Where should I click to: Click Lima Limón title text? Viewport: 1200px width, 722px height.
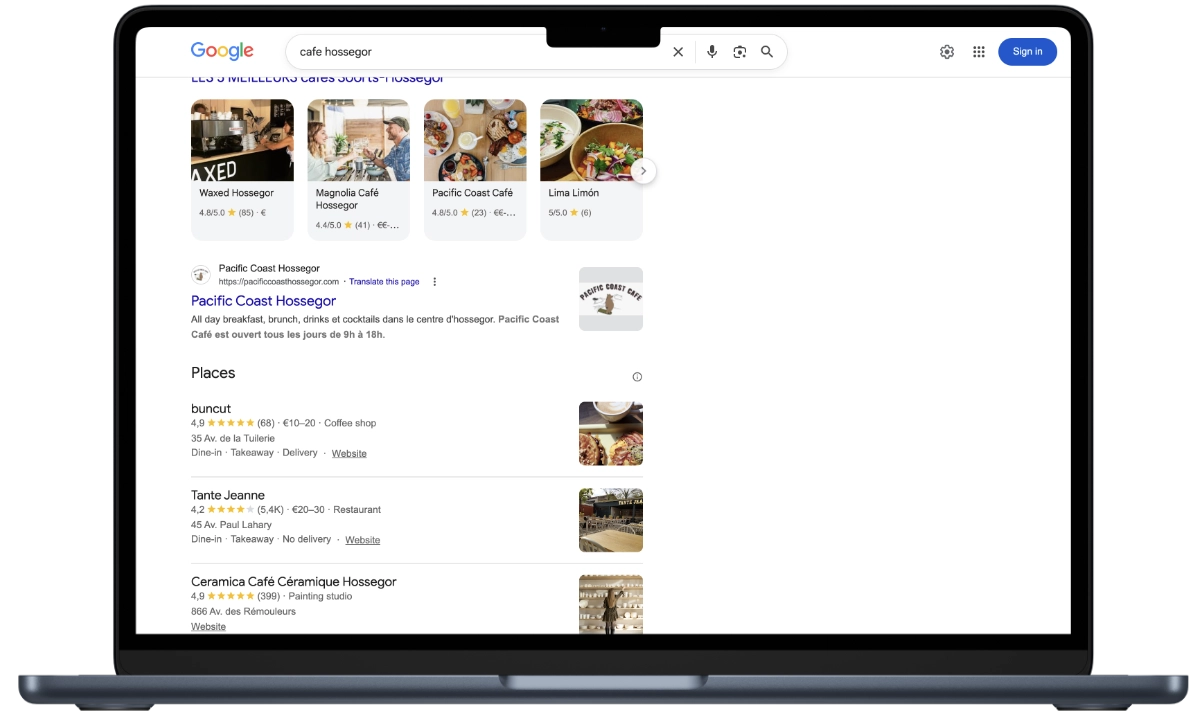(x=574, y=193)
